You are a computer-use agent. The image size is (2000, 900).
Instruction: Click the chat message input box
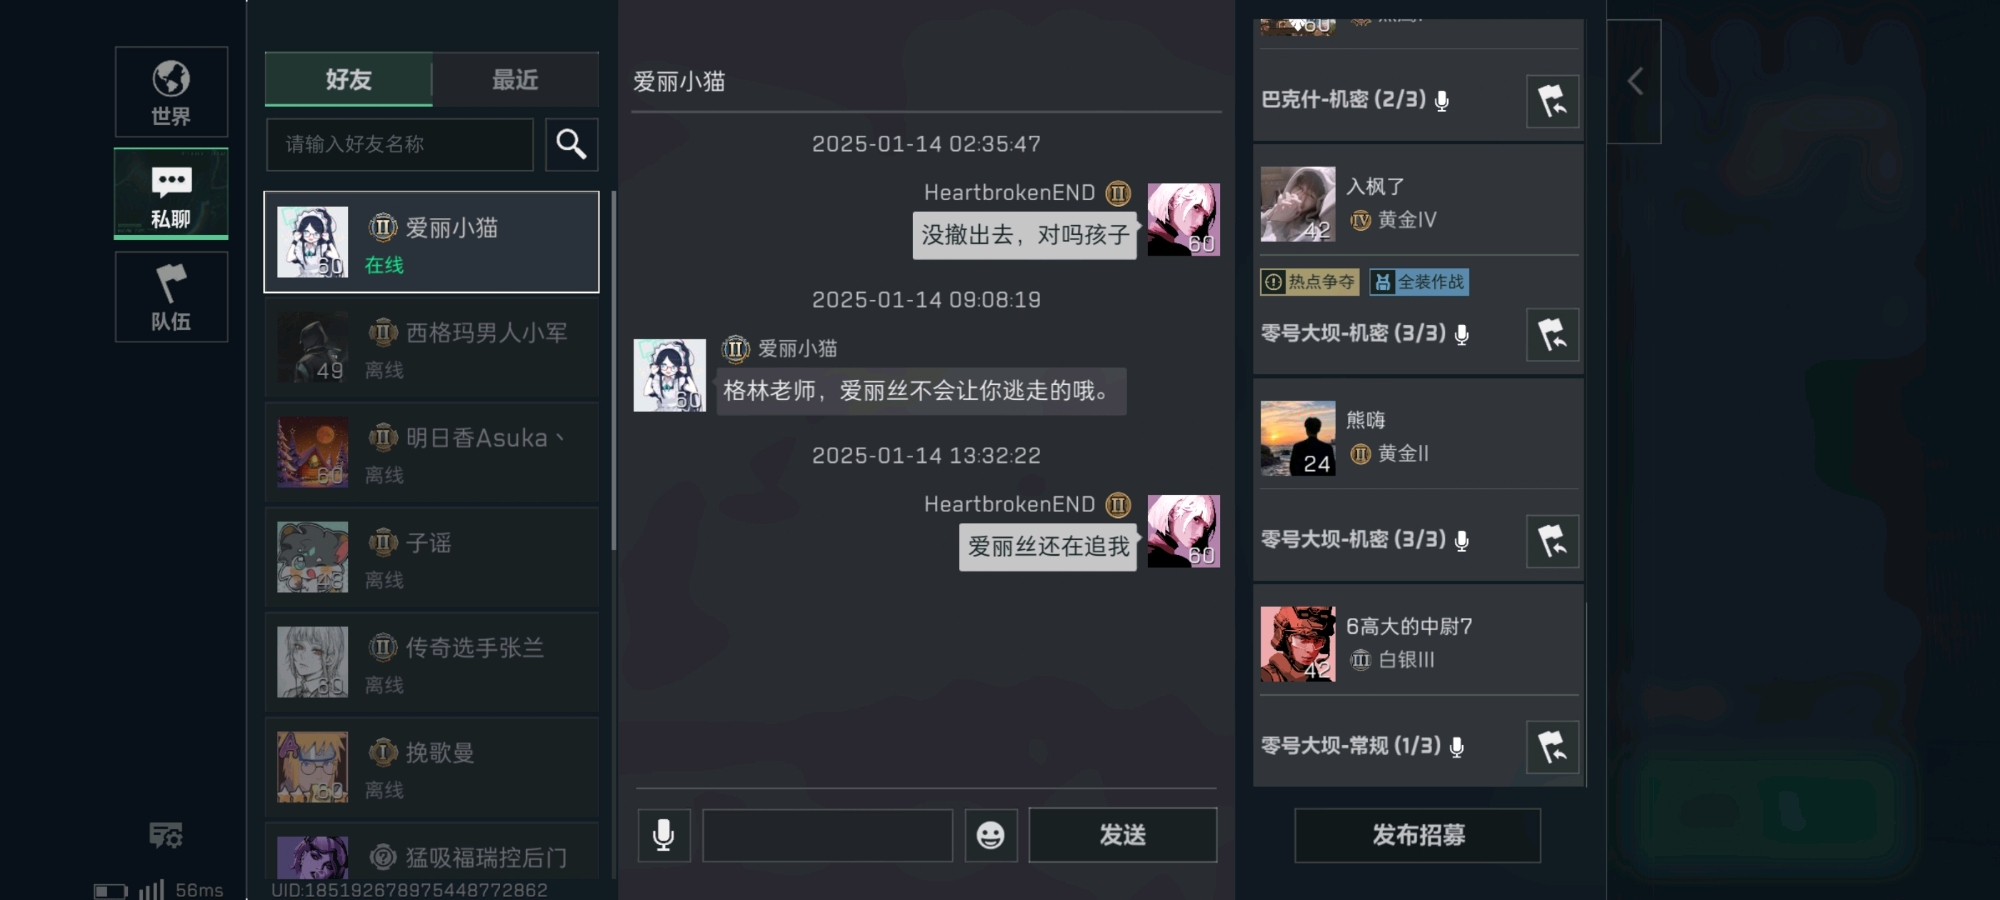pyautogui.click(x=827, y=835)
